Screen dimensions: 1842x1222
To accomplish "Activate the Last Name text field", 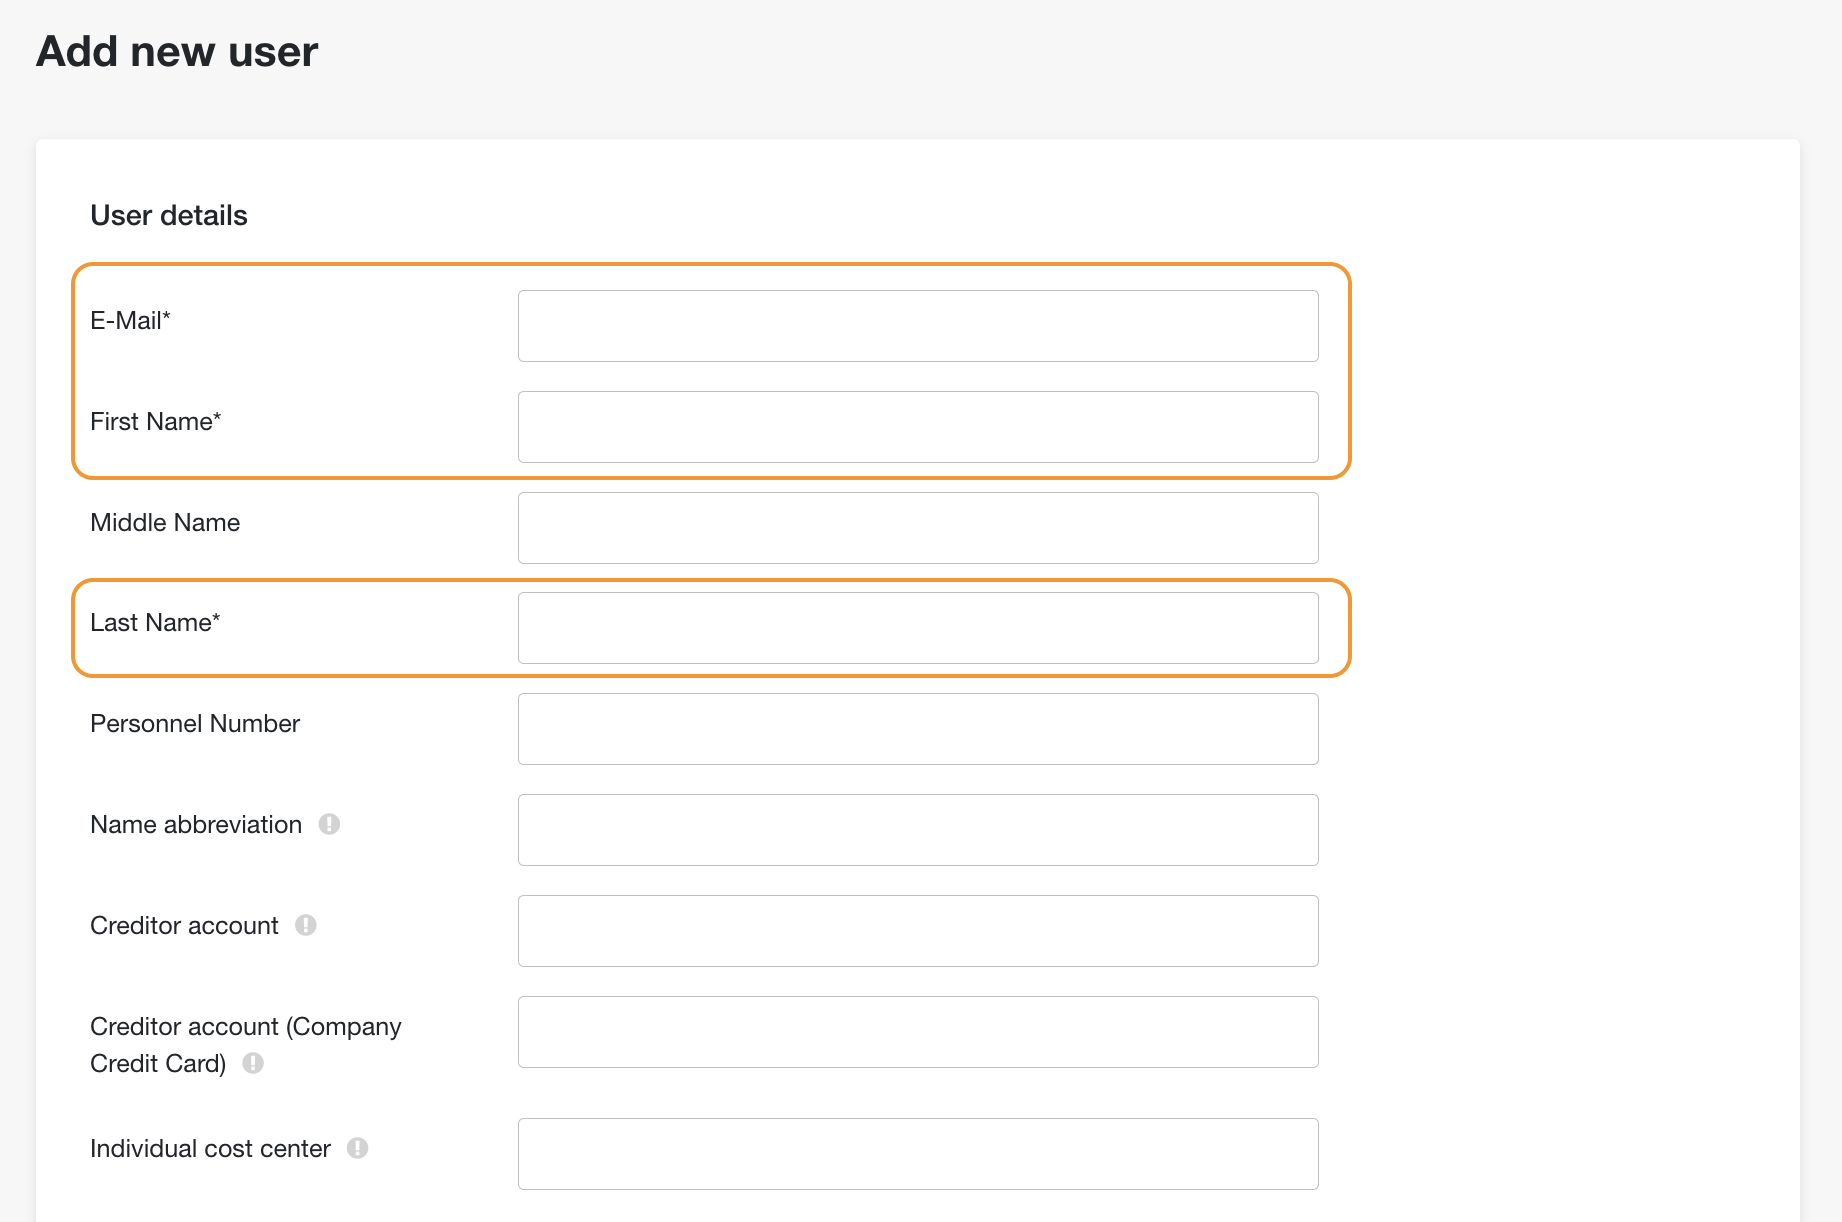I will point(918,628).
